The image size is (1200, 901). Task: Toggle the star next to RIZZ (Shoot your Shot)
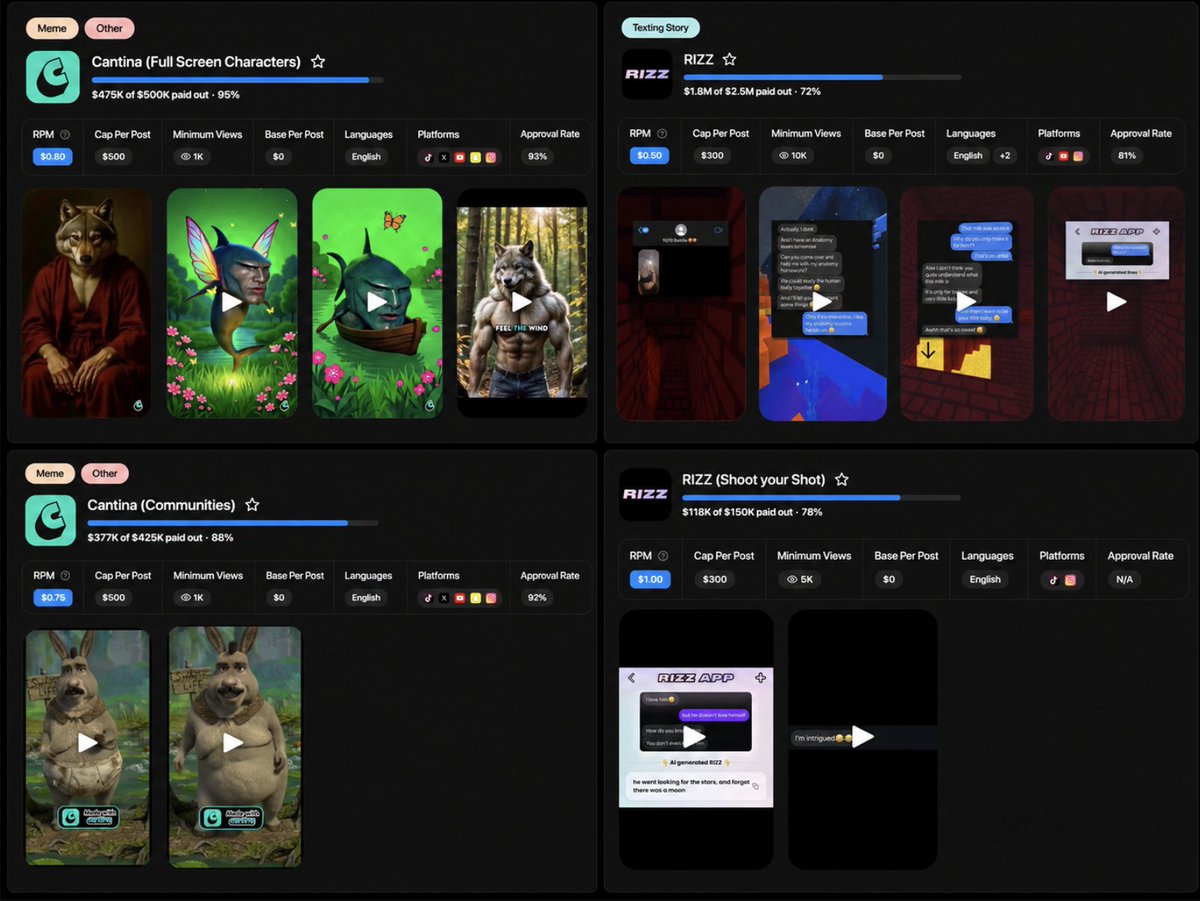click(842, 480)
